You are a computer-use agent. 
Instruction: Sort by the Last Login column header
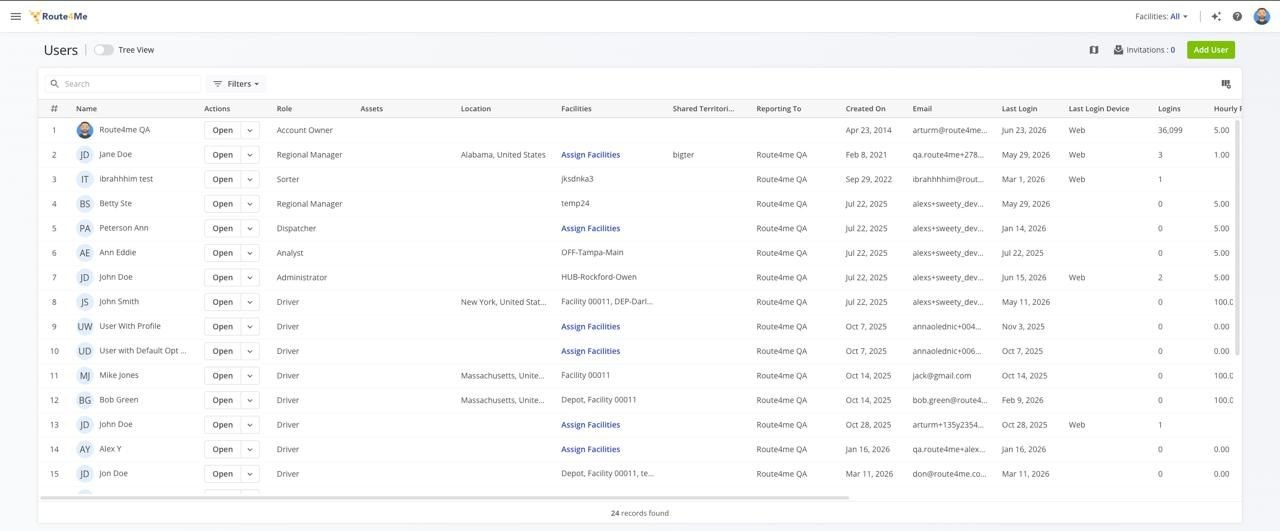point(1019,108)
